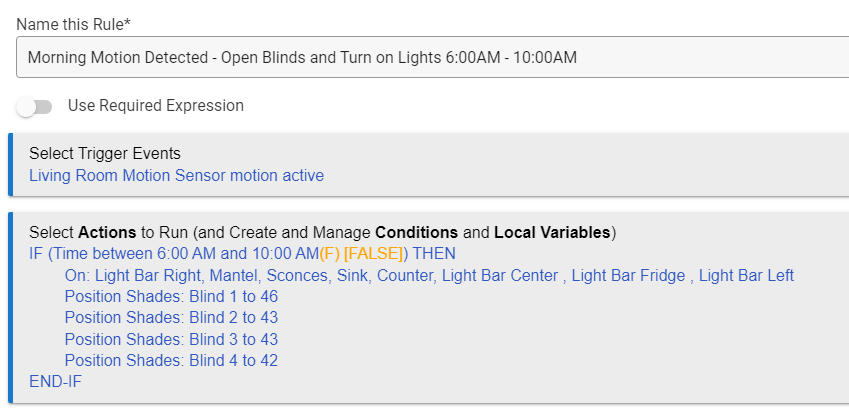Select the 'Blind 1 to 46' shade action

tap(171, 296)
